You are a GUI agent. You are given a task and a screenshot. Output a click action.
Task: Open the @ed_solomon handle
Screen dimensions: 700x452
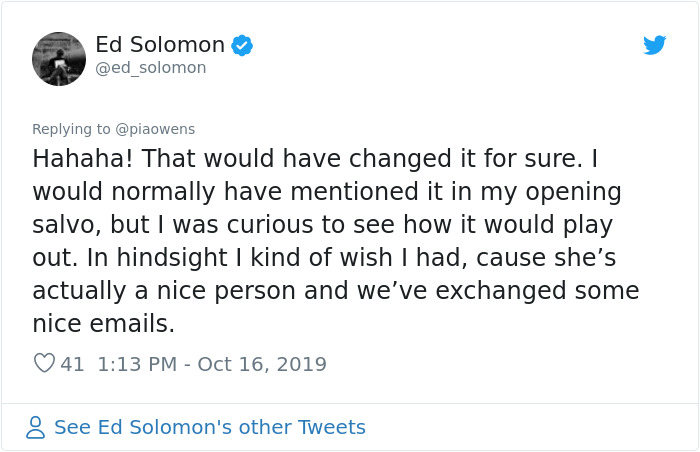point(150,68)
